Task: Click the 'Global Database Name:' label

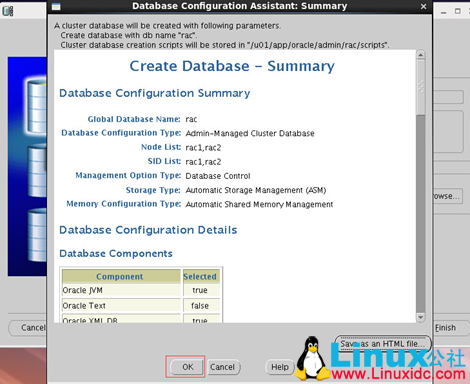Action: 134,119
